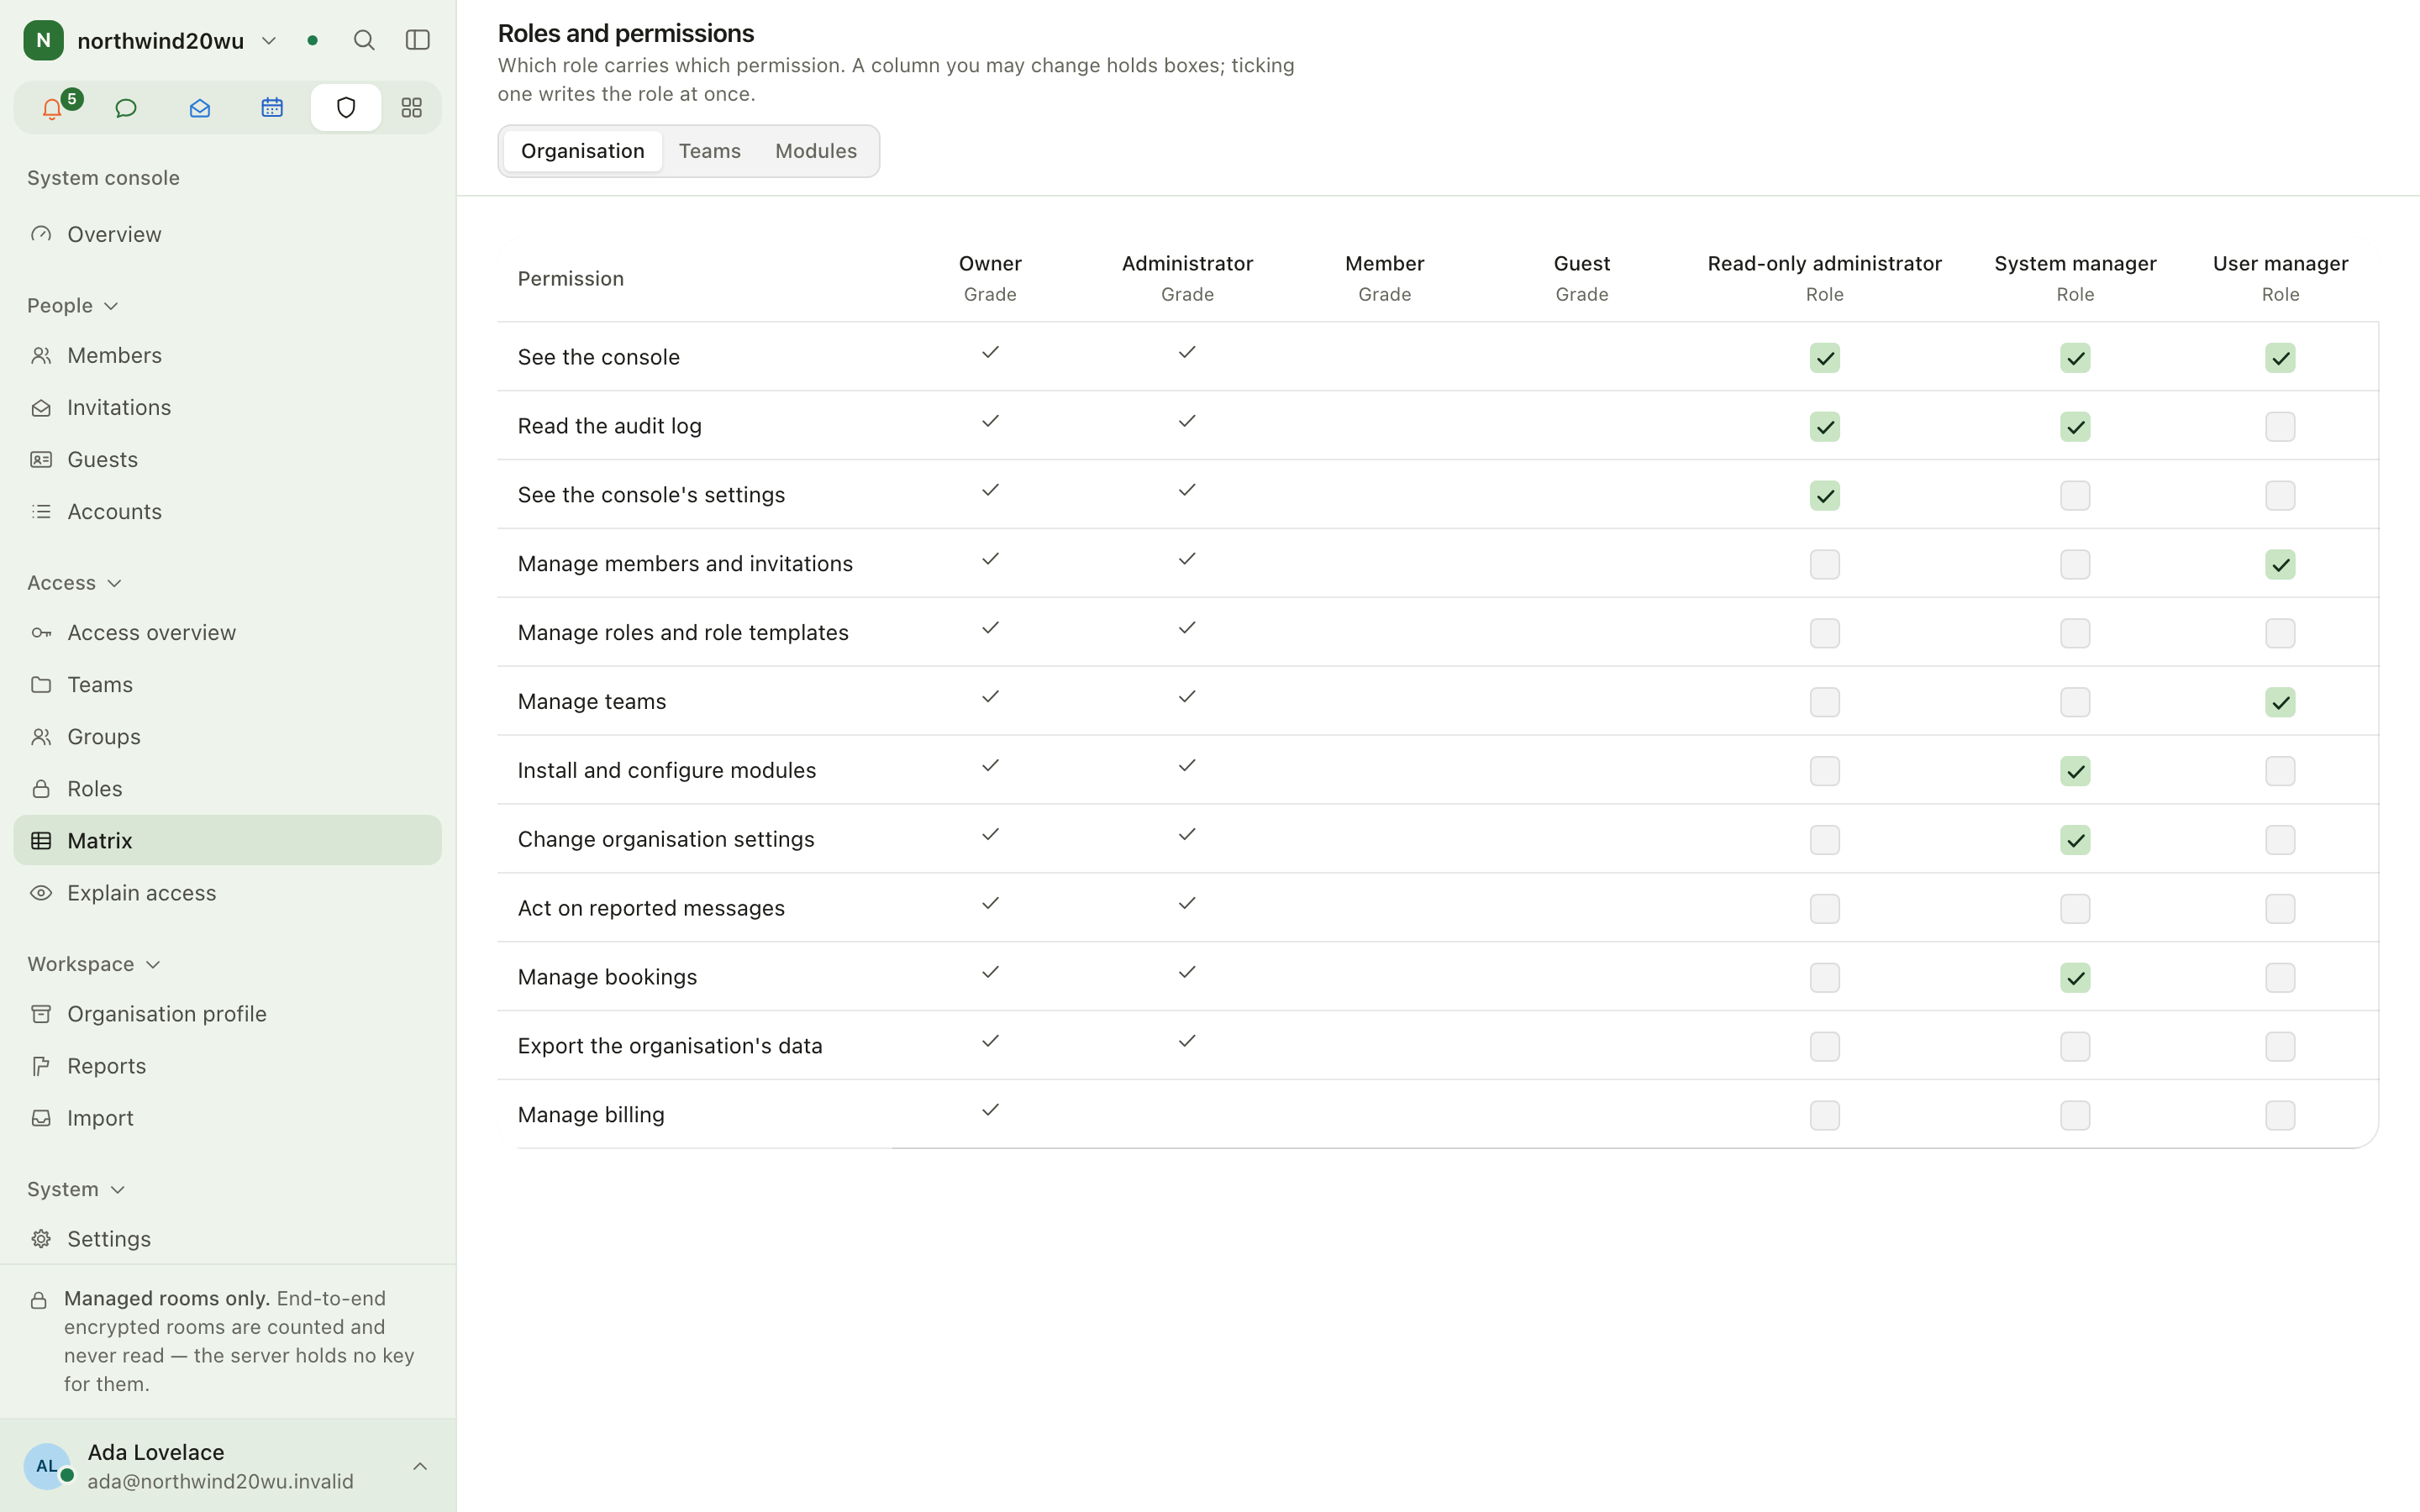
Task: Open the chat bubble icon
Action: pos(126,108)
